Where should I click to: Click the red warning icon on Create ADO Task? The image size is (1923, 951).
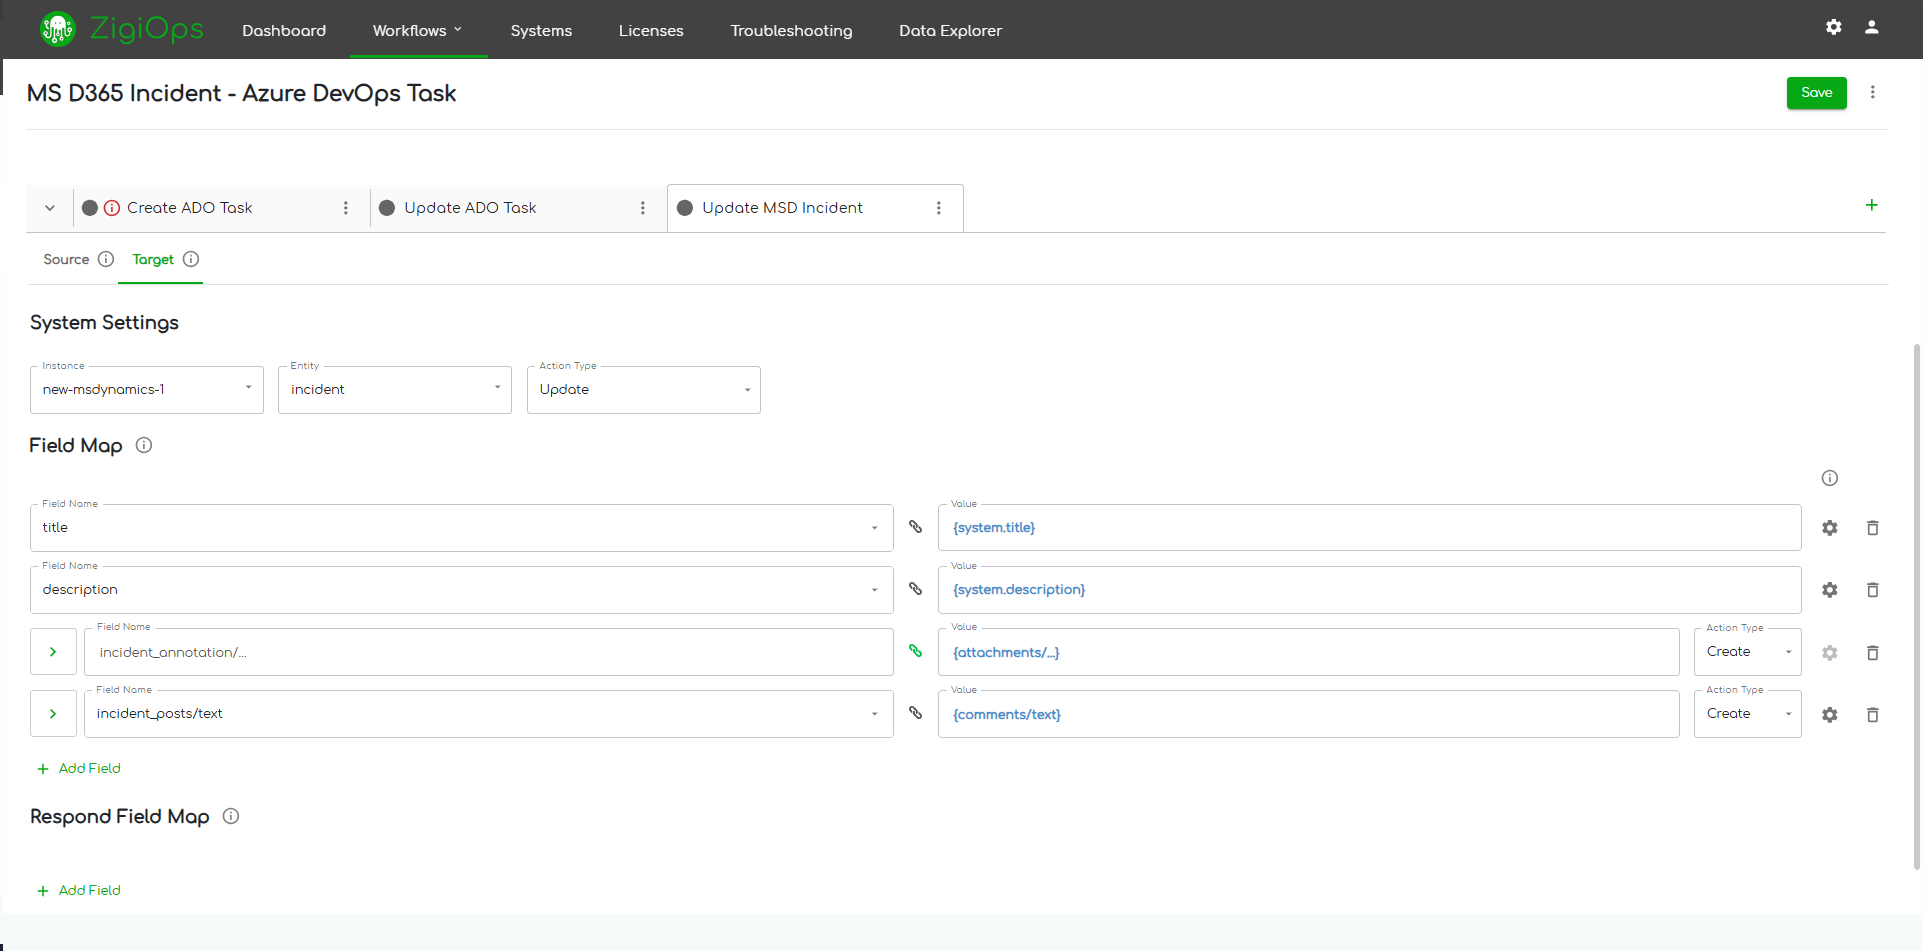pyautogui.click(x=112, y=208)
